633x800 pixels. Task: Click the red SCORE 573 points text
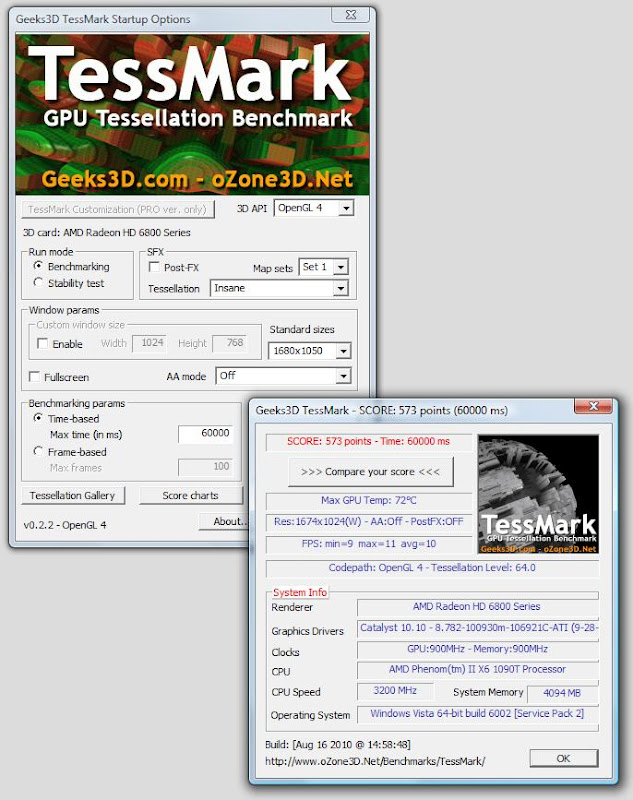click(x=368, y=441)
